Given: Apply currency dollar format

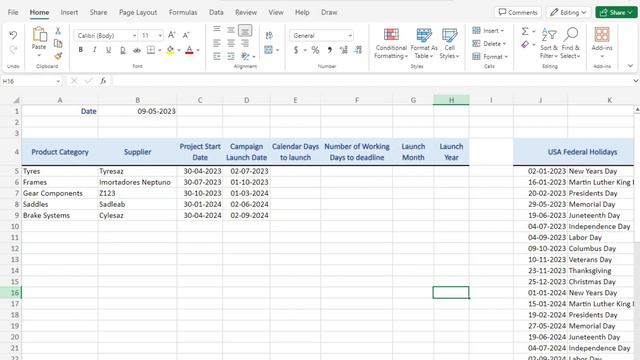Looking at the screenshot, I should (296, 50).
